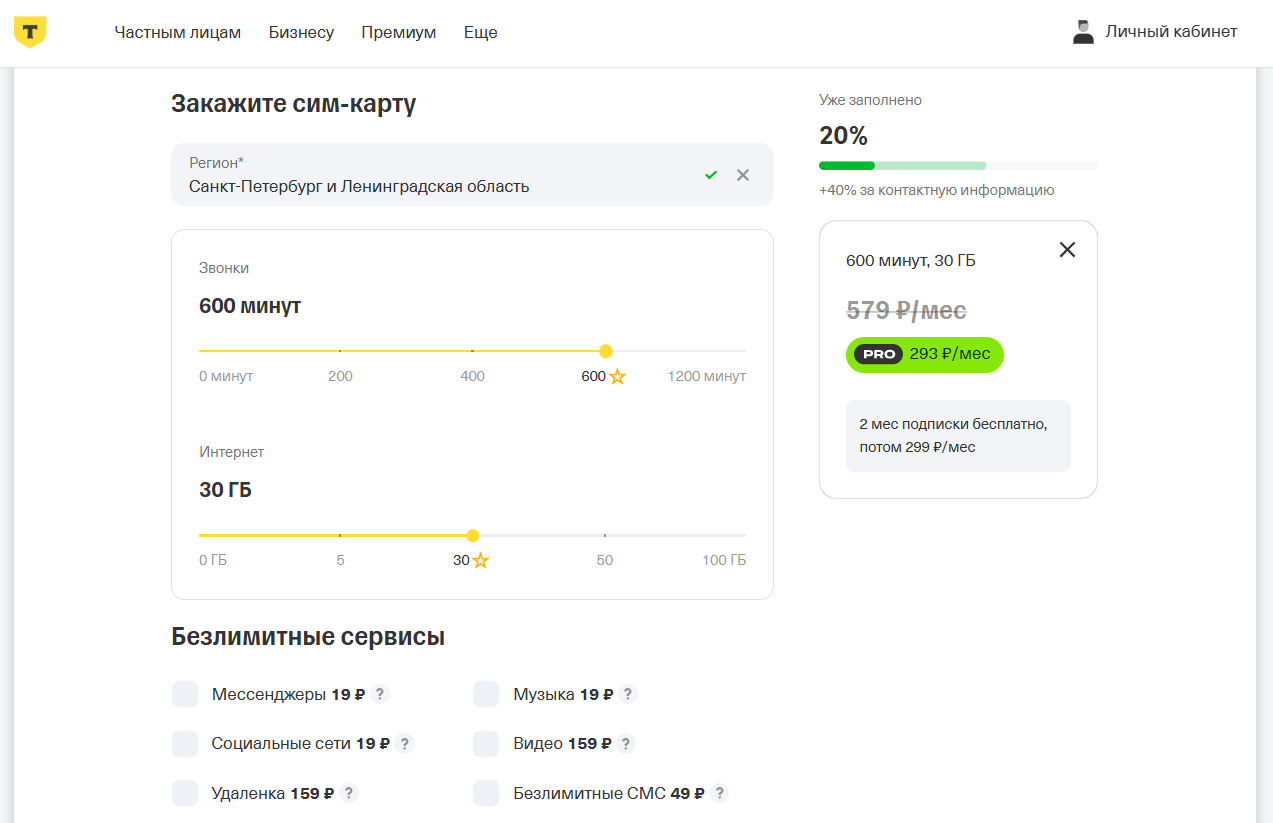Click the Личный кабинет user avatar icon
Image resolution: width=1273 pixels, height=823 pixels.
[x=1083, y=32]
